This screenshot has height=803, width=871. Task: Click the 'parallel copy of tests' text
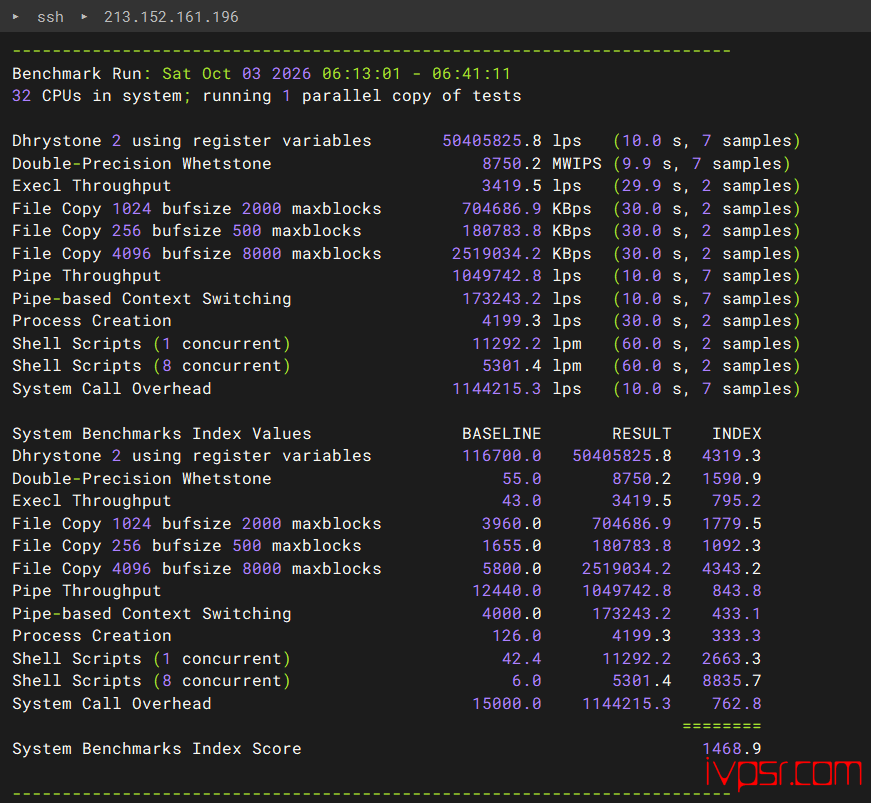pos(412,96)
